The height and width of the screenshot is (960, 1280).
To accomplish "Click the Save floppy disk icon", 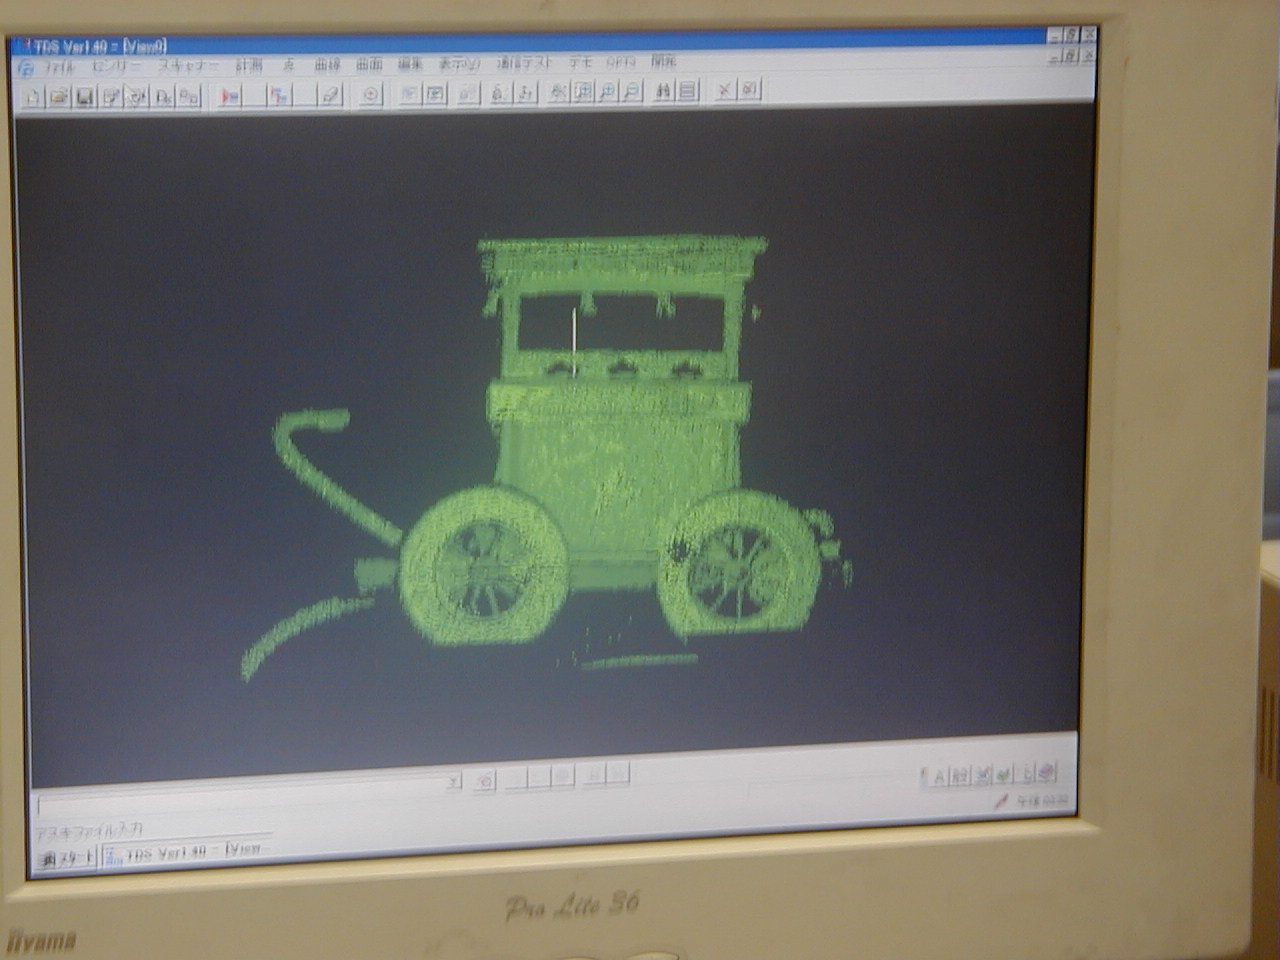I will click(85, 96).
